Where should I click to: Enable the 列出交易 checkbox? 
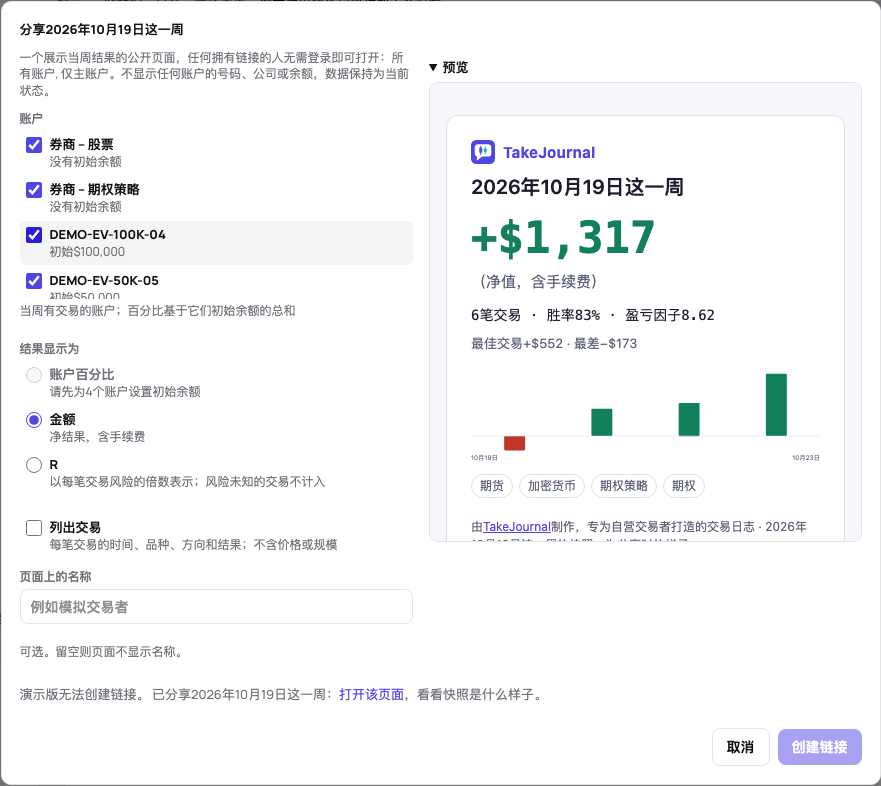click(34, 528)
